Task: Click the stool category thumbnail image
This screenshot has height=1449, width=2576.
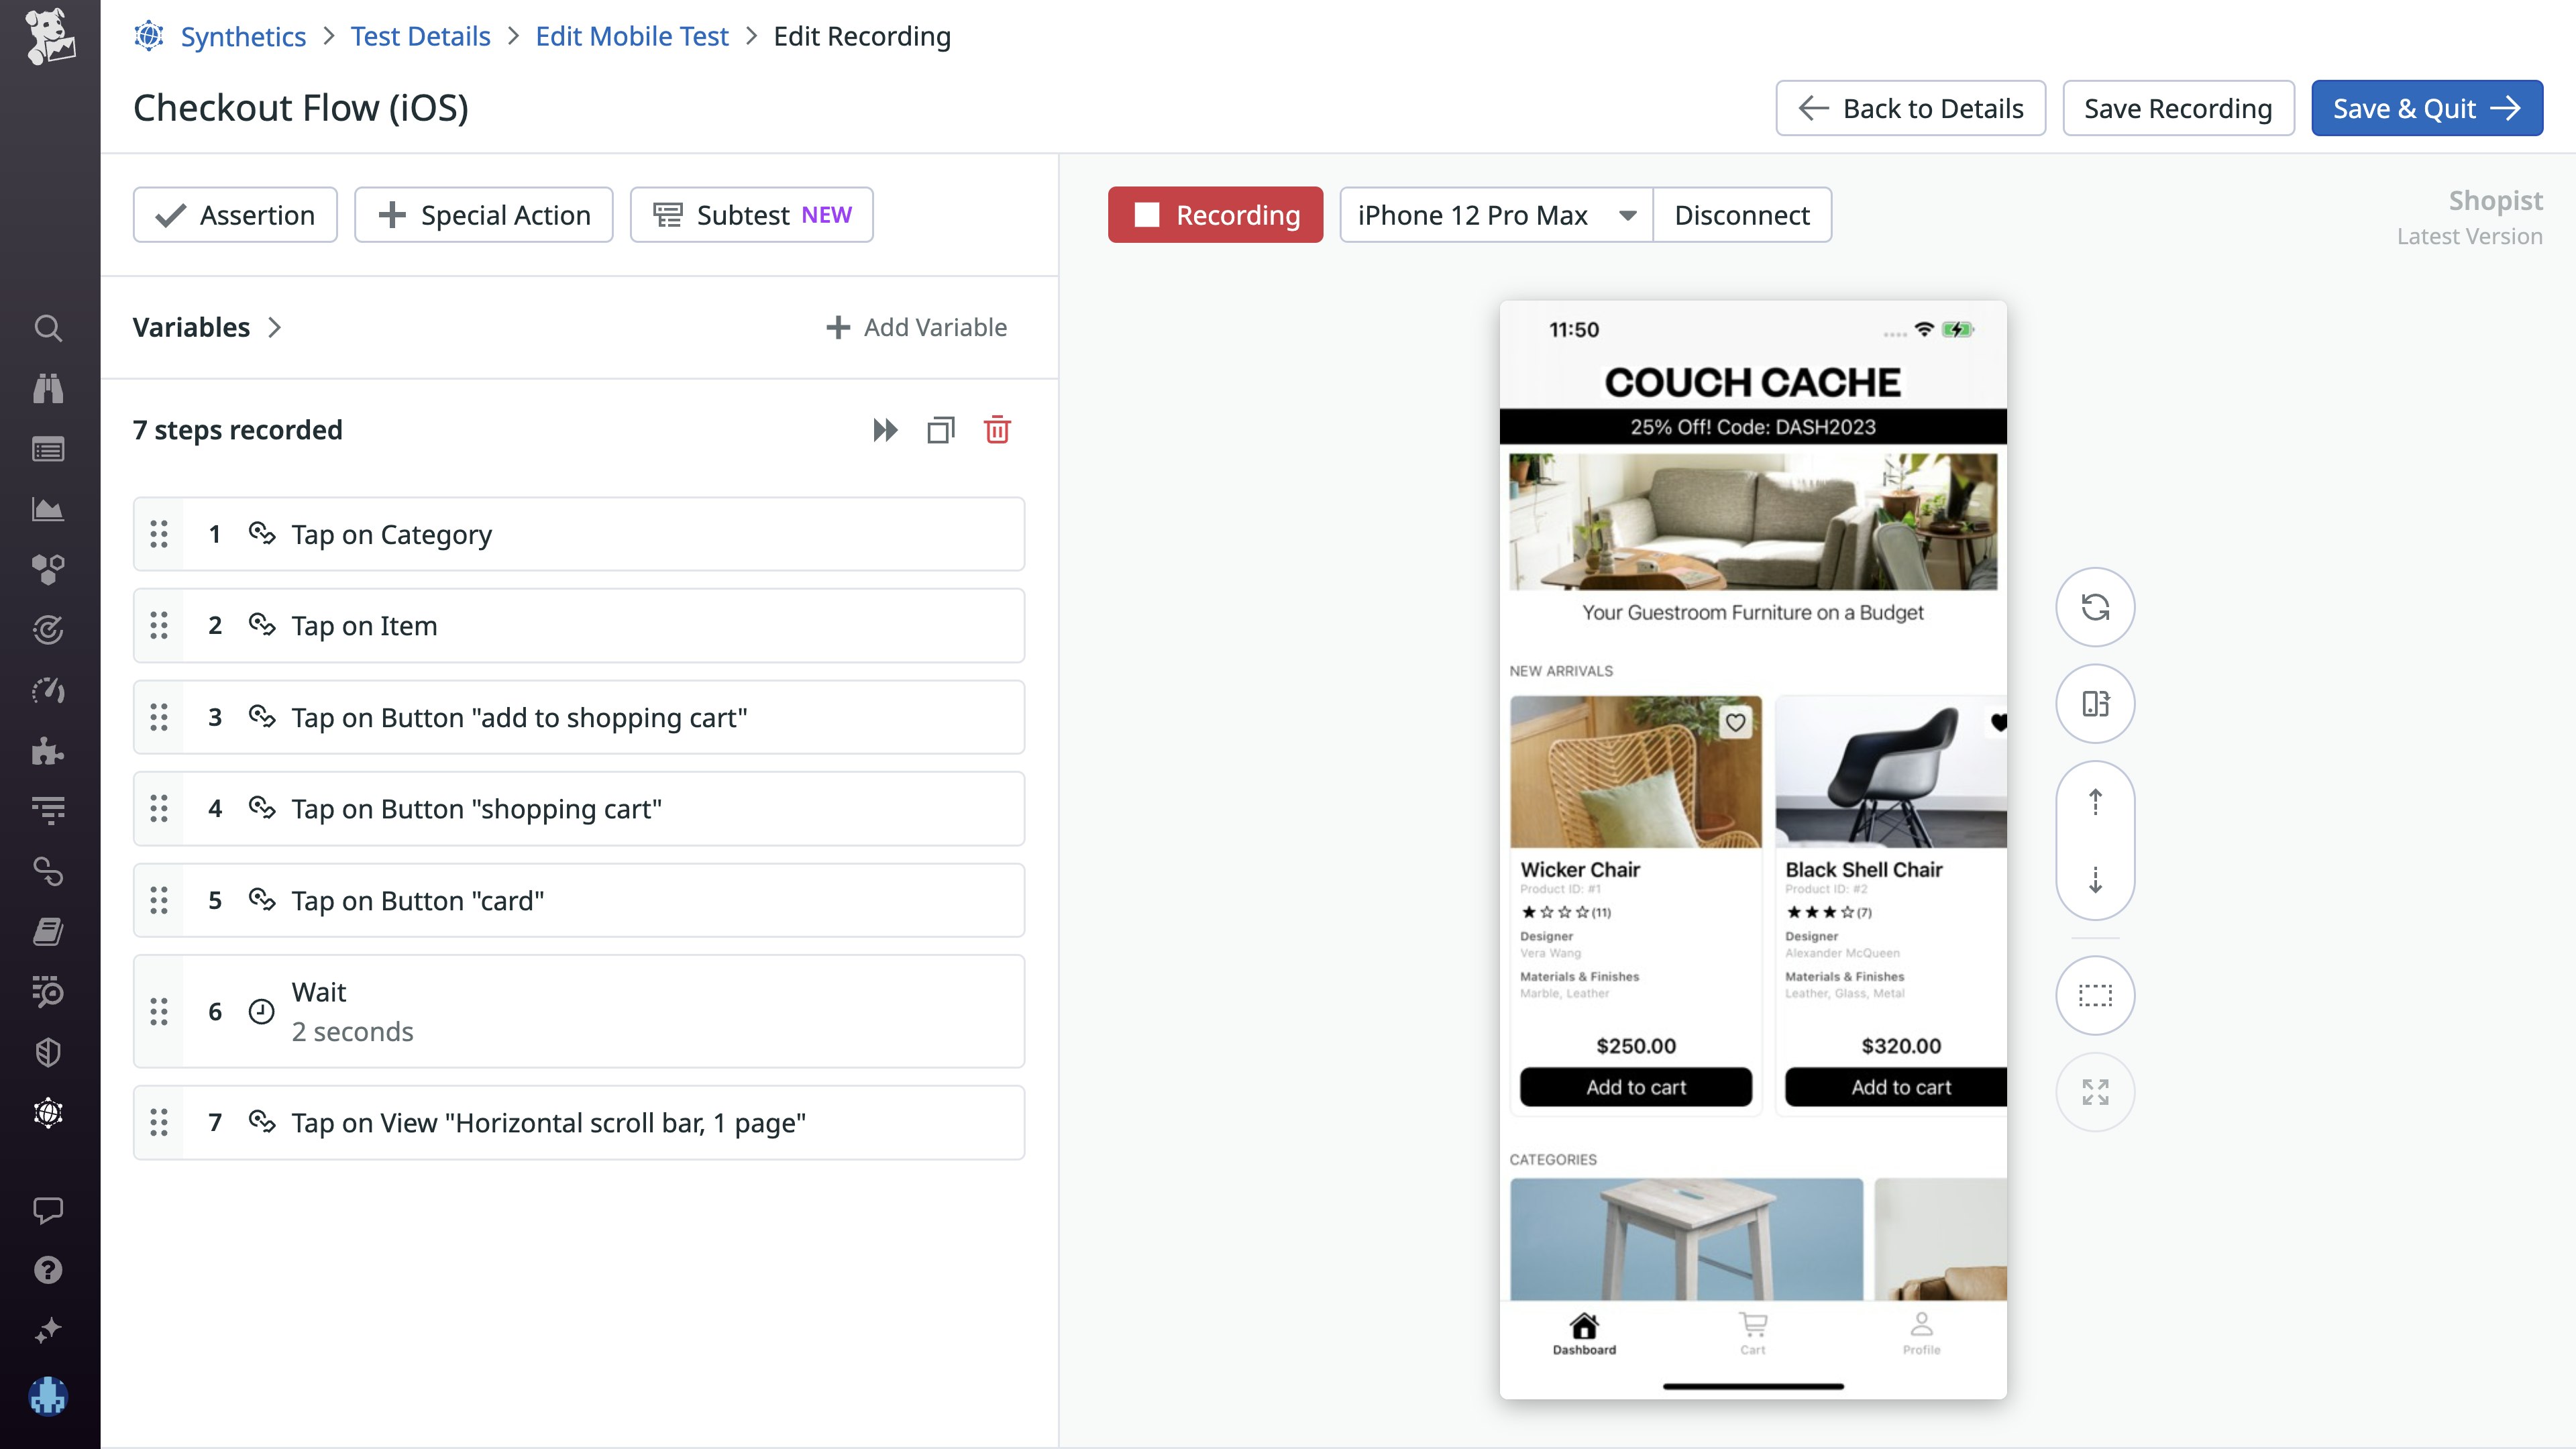Action: 1686,1239
